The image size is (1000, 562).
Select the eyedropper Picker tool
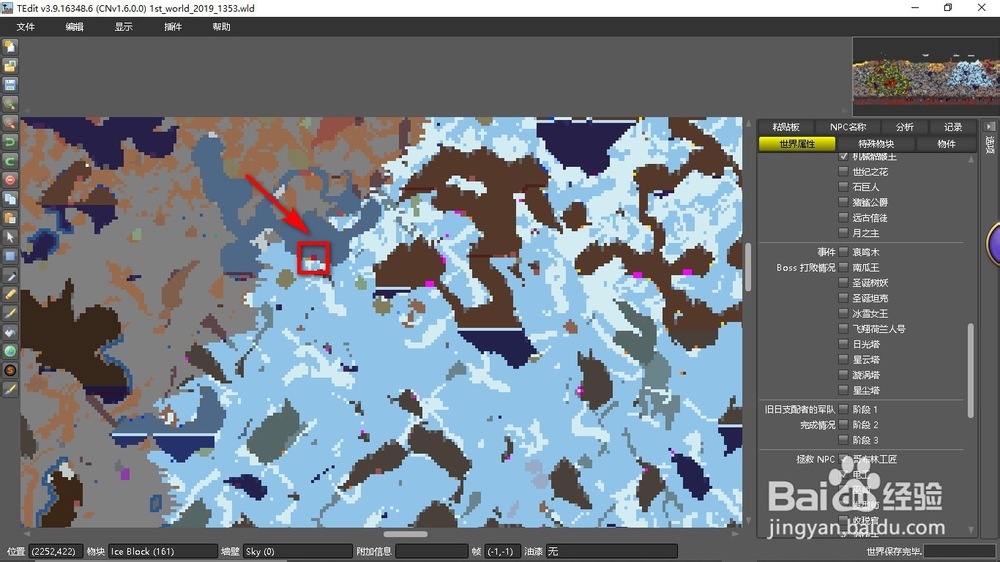10,276
